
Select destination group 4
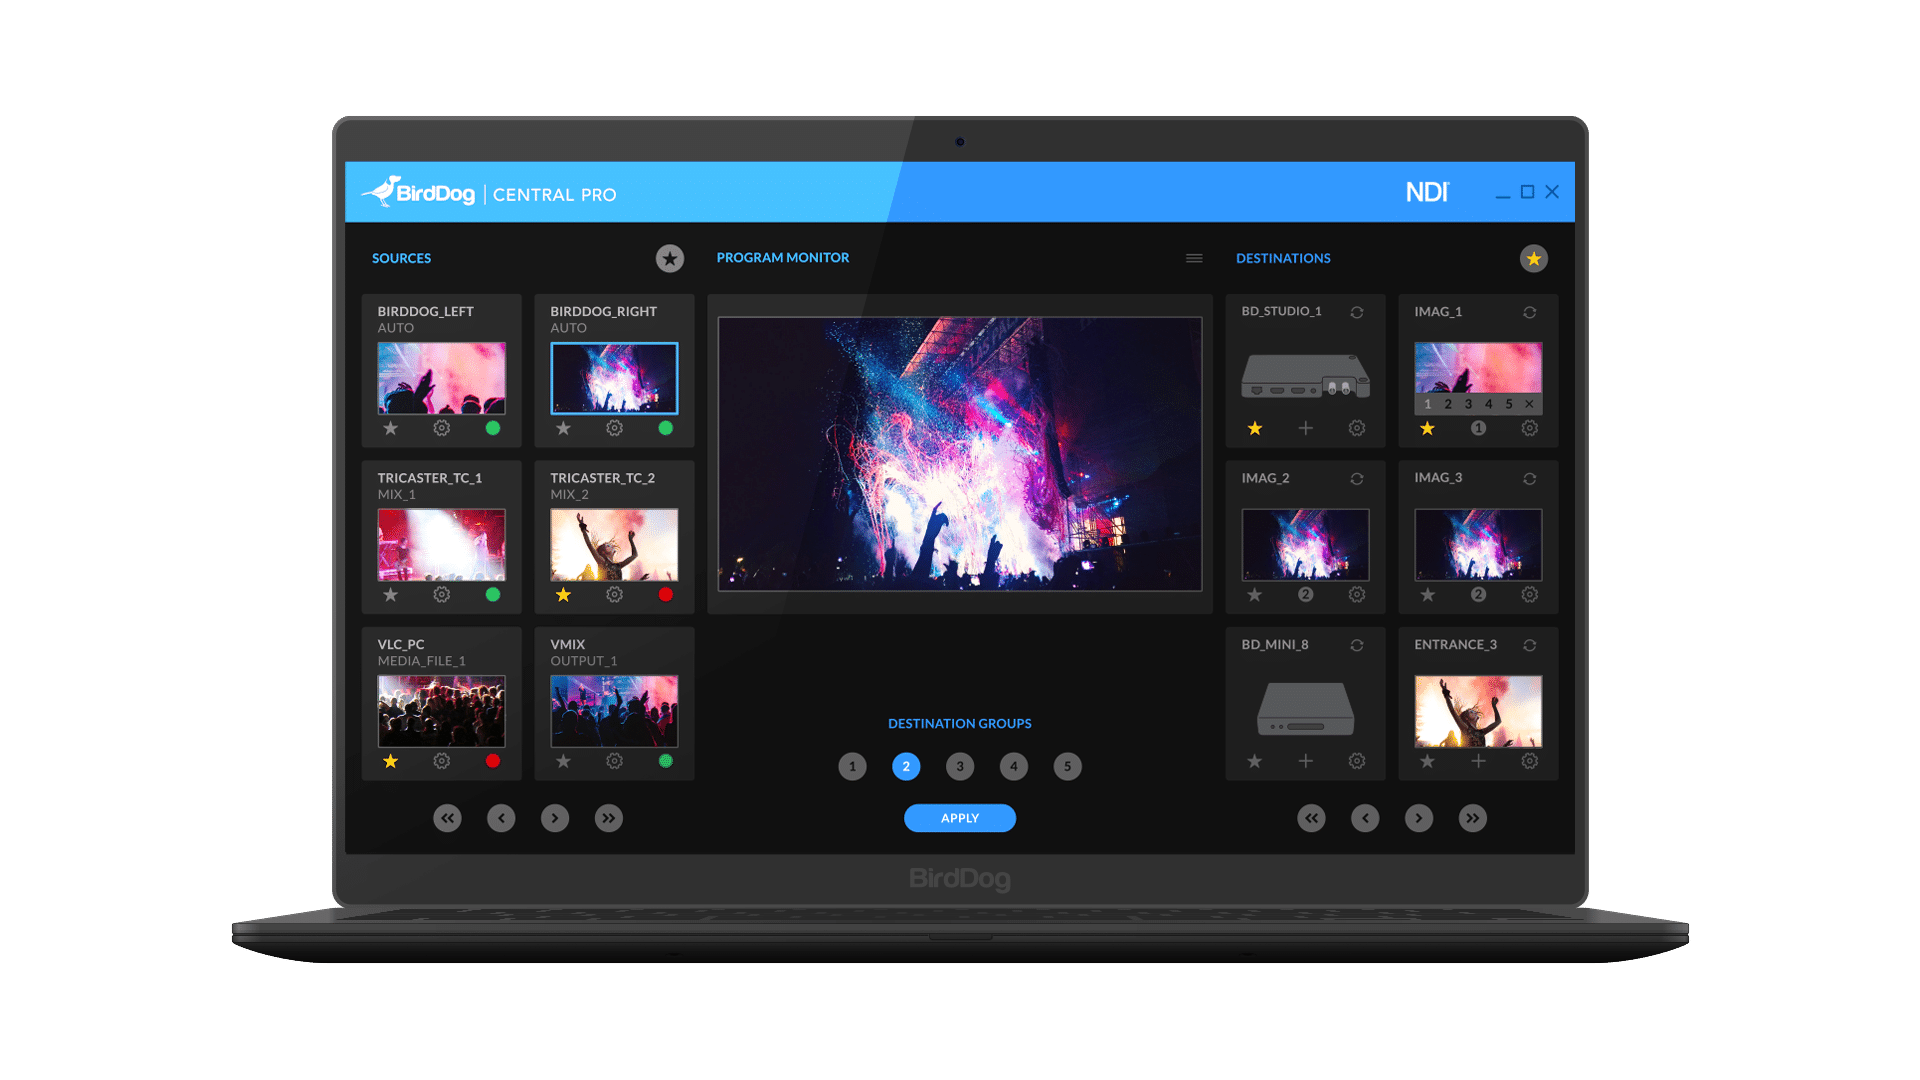[1014, 767]
